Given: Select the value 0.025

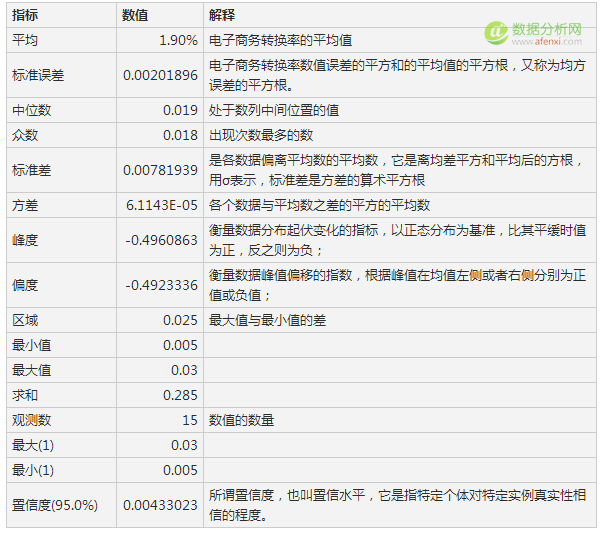Looking at the screenshot, I should [x=180, y=320].
